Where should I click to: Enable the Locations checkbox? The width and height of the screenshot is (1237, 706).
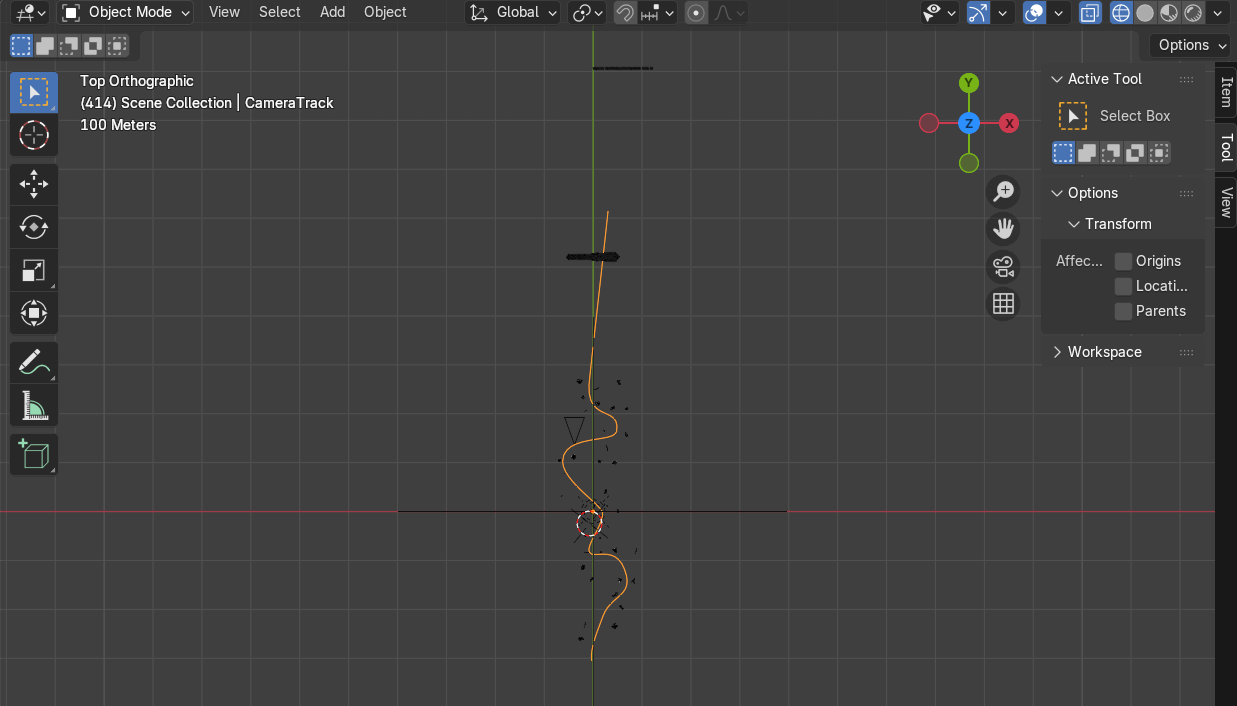point(1124,286)
